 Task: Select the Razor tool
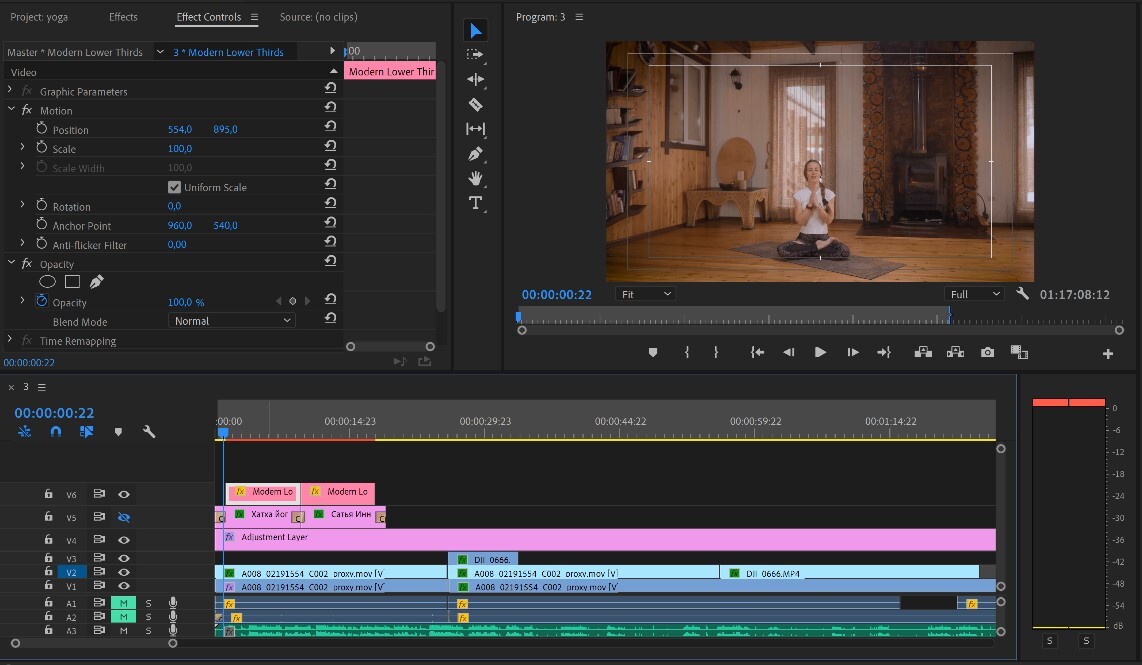point(476,104)
